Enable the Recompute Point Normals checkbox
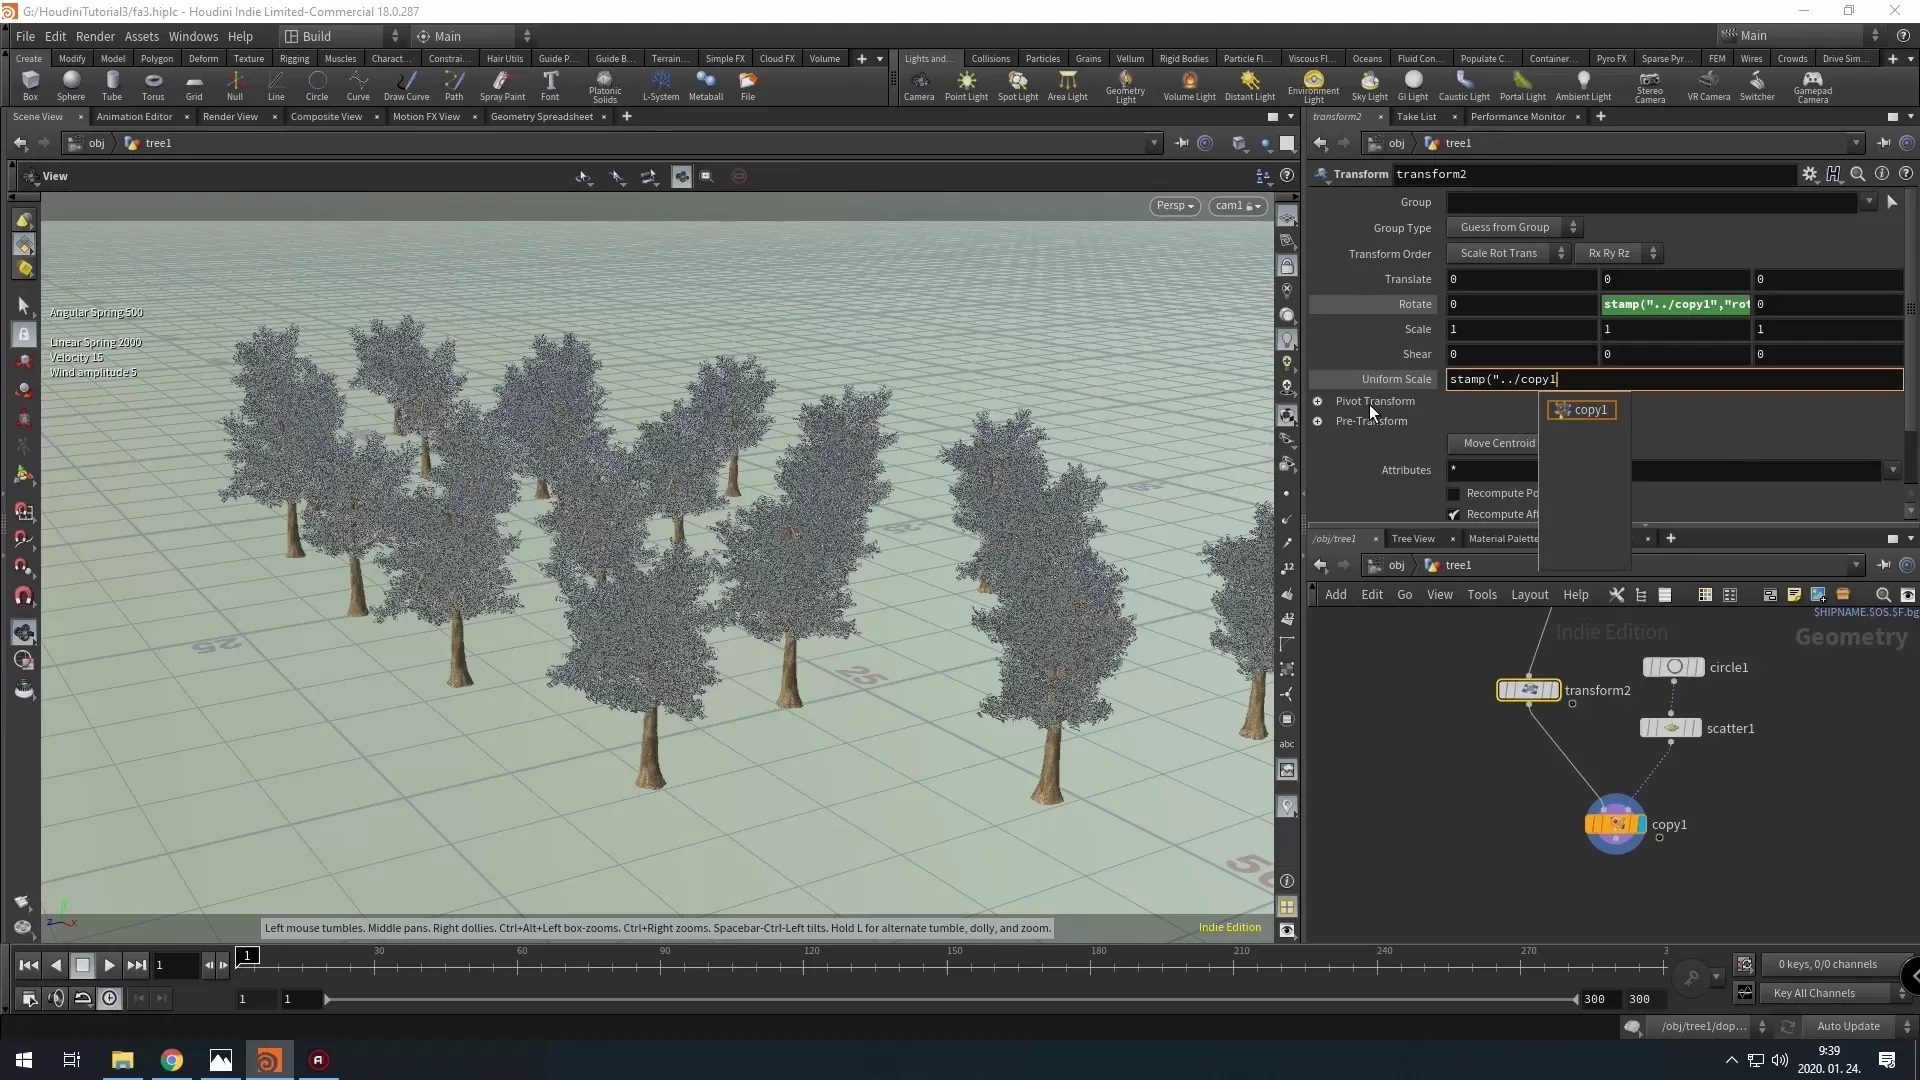The width and height of the screenshot is (1920, 1080). pyautogui.click(x=1454, y=494)
